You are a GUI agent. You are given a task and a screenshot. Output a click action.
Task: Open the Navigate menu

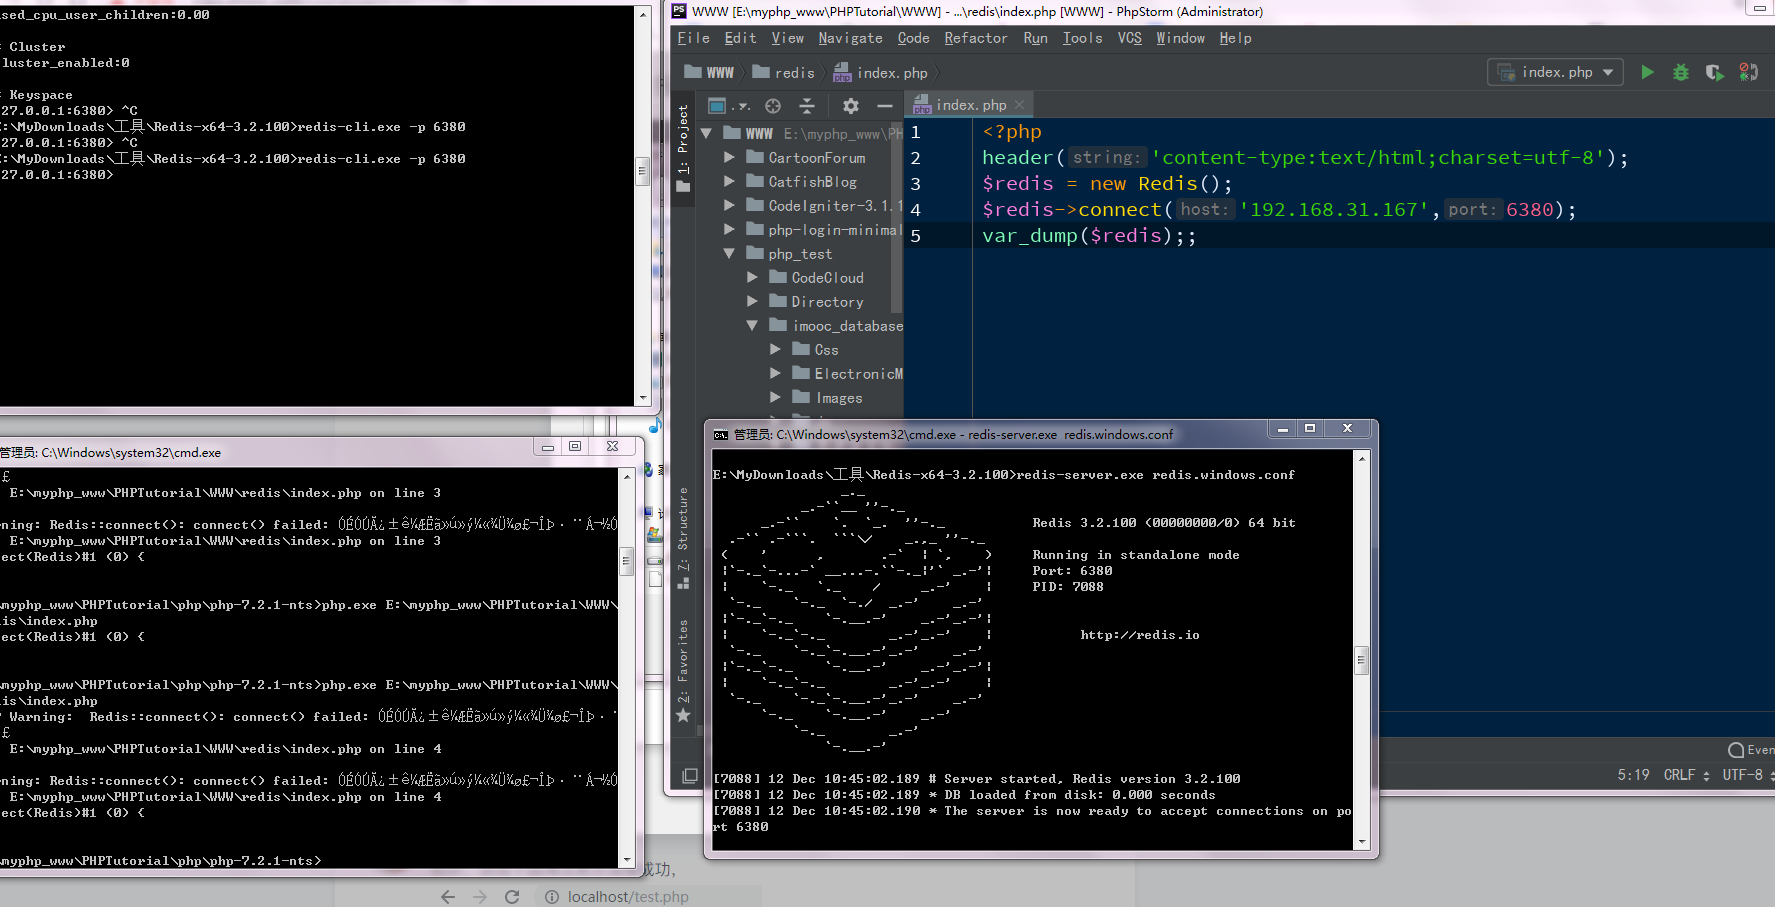pos(850,38)
